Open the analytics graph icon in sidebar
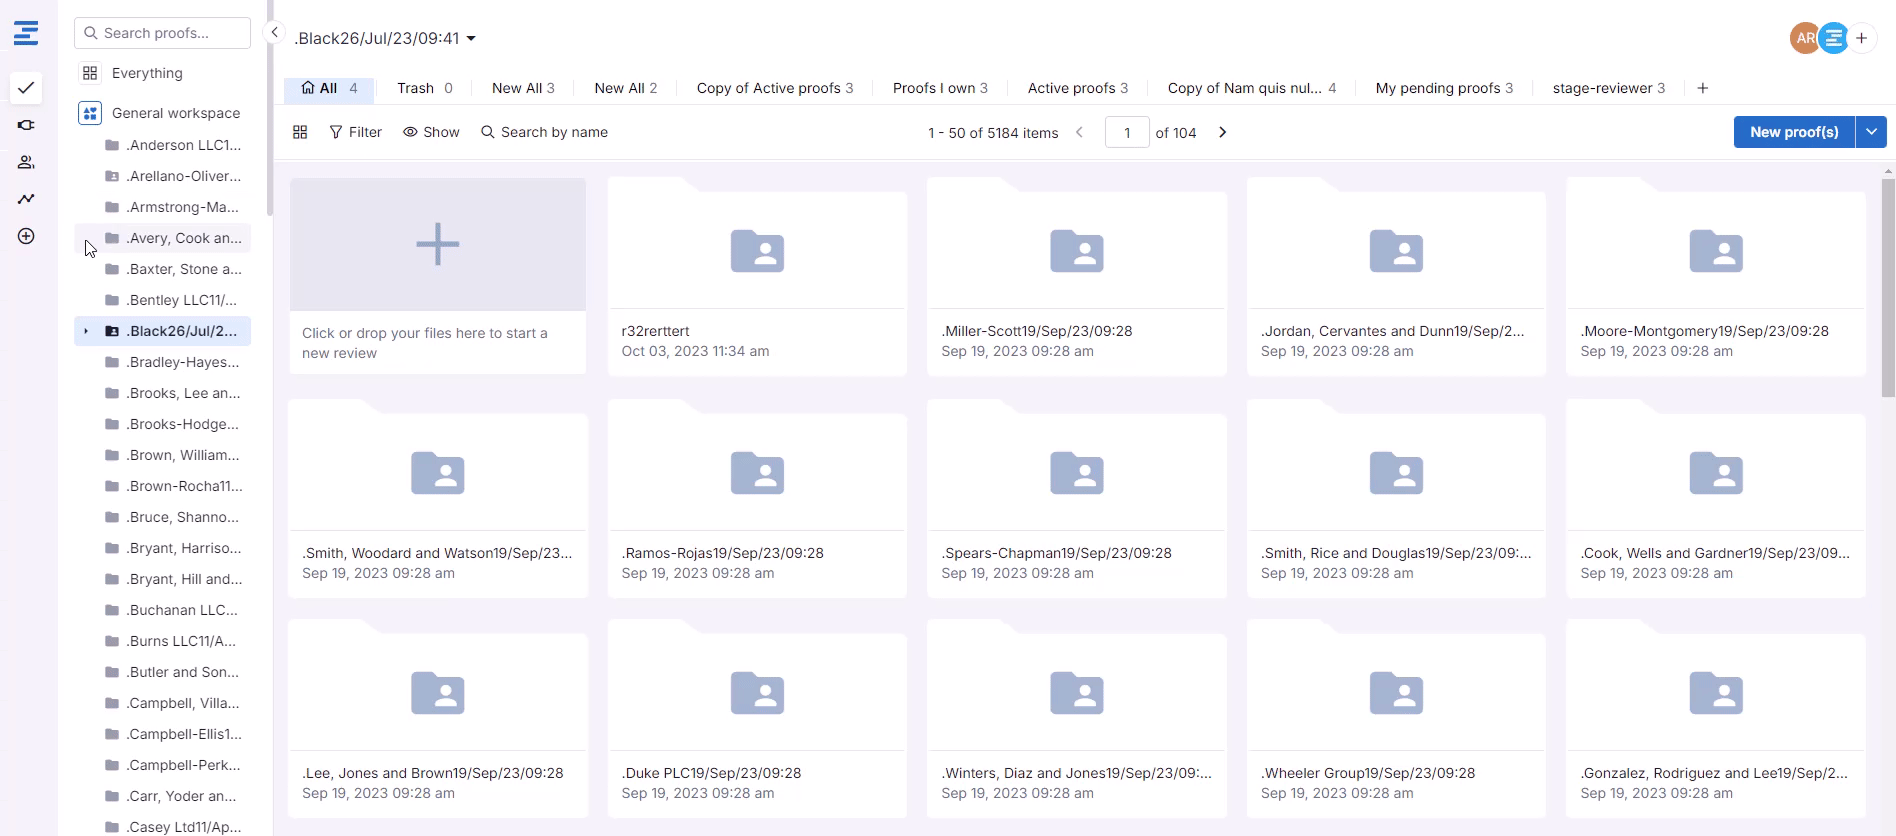1896x836 pixels. point(26,199)
